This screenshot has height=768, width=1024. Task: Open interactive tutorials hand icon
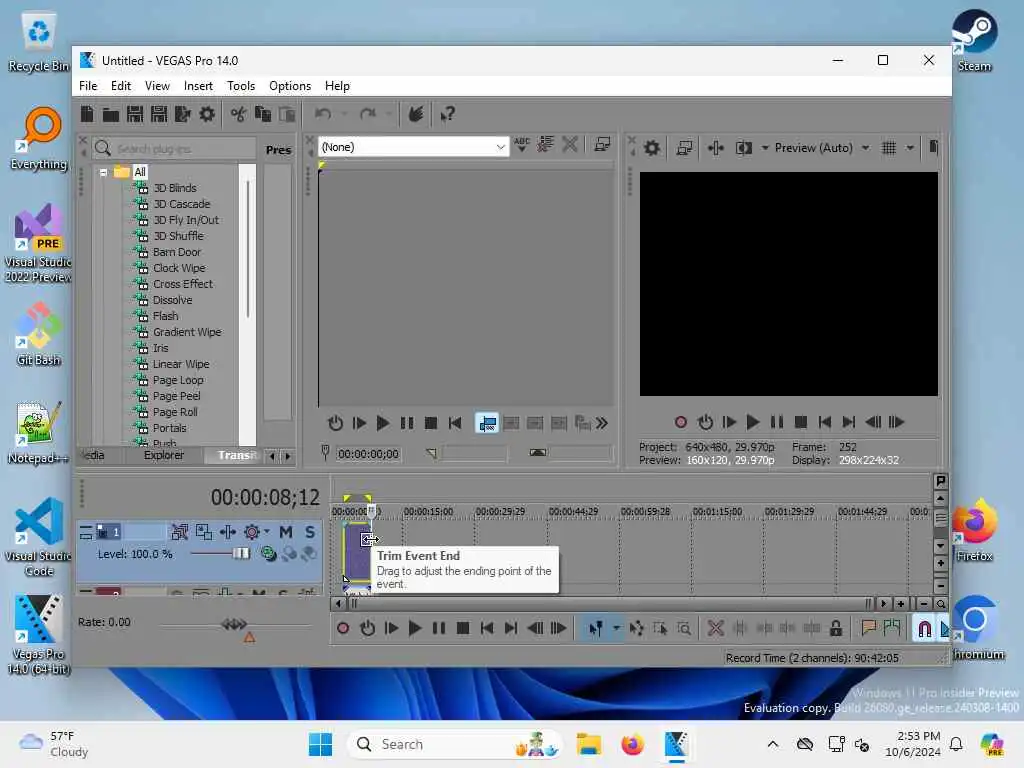tap(416, 114)
